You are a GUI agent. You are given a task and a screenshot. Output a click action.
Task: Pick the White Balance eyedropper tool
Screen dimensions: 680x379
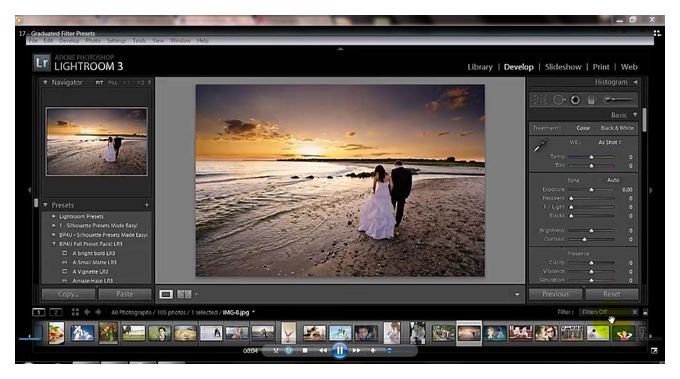pos(540,145)
